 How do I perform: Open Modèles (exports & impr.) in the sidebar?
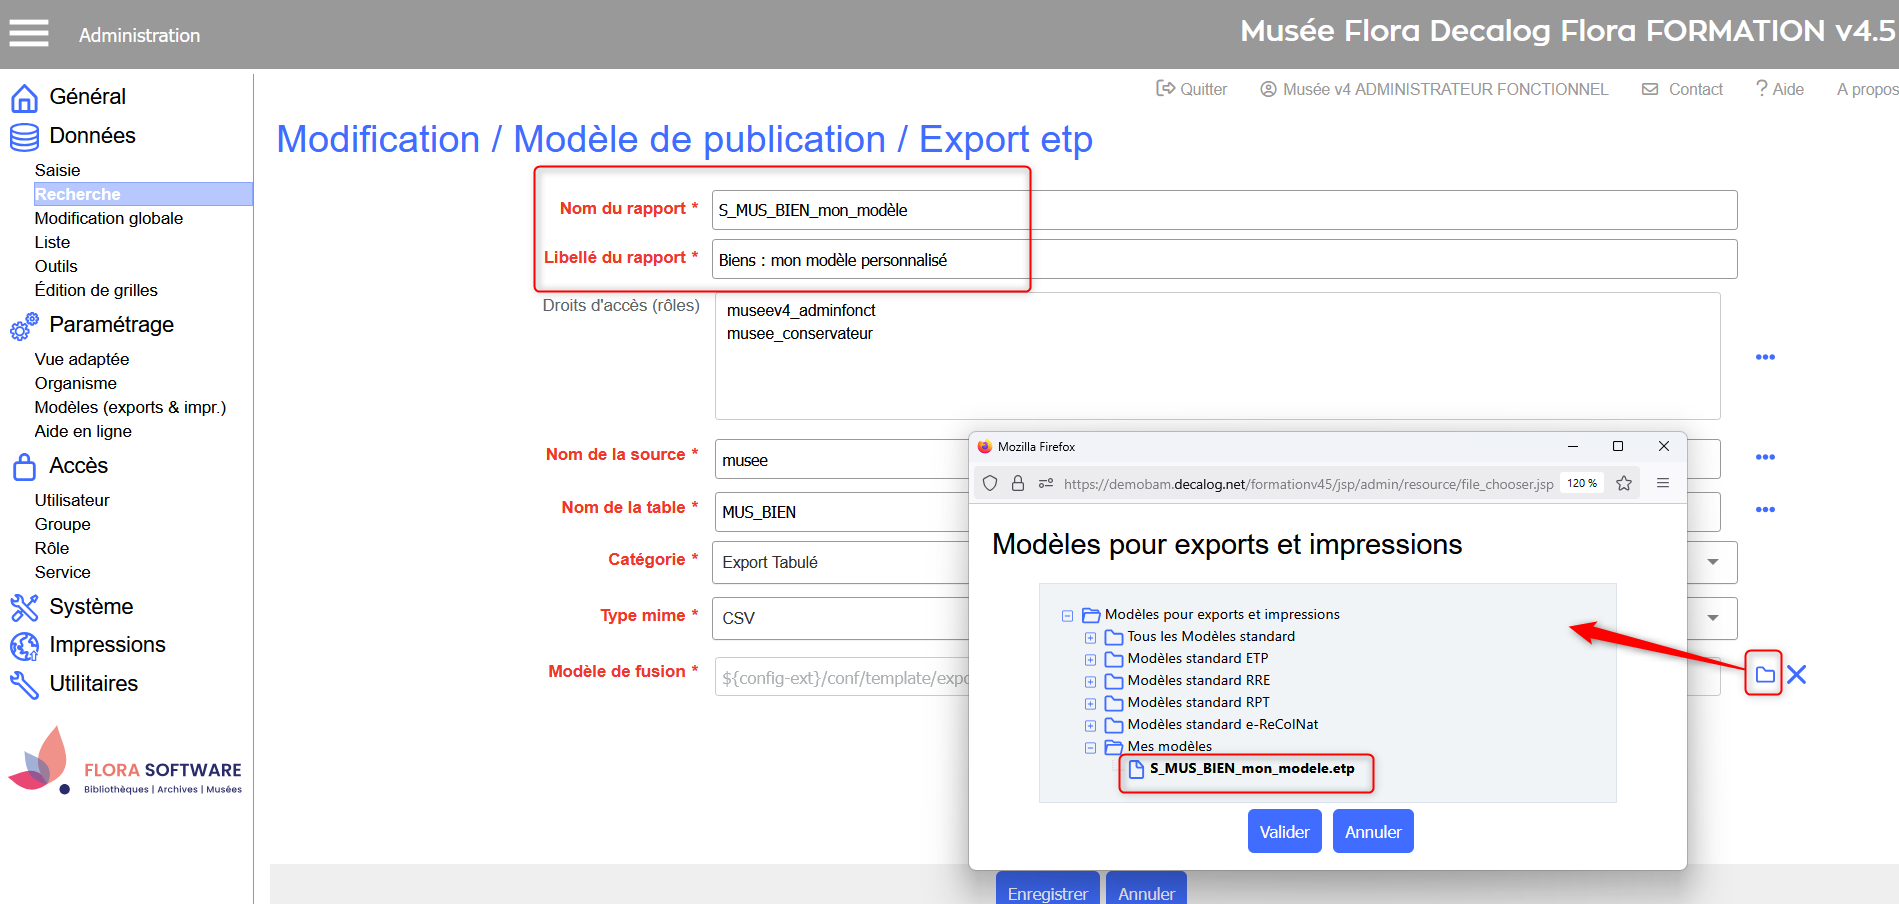click(x=130, y=407)
